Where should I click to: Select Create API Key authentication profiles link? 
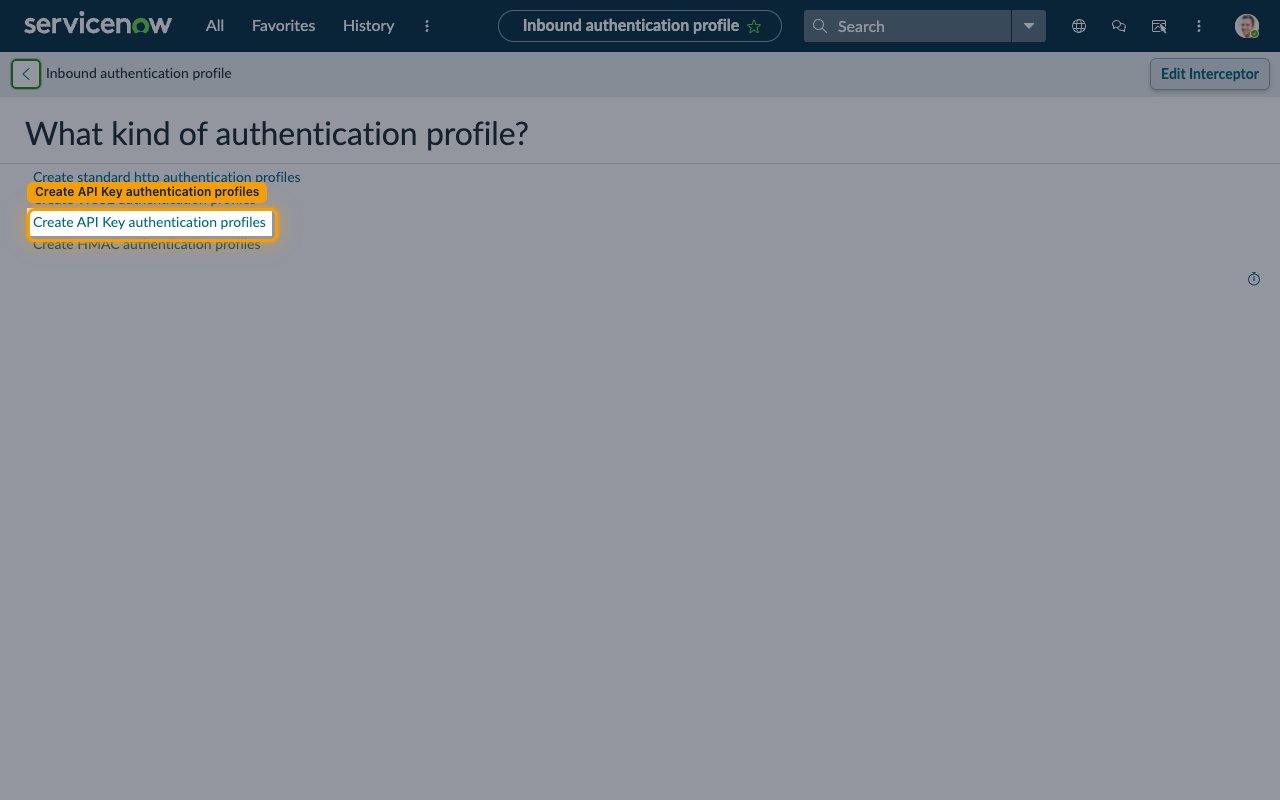(x=150, y=223)
